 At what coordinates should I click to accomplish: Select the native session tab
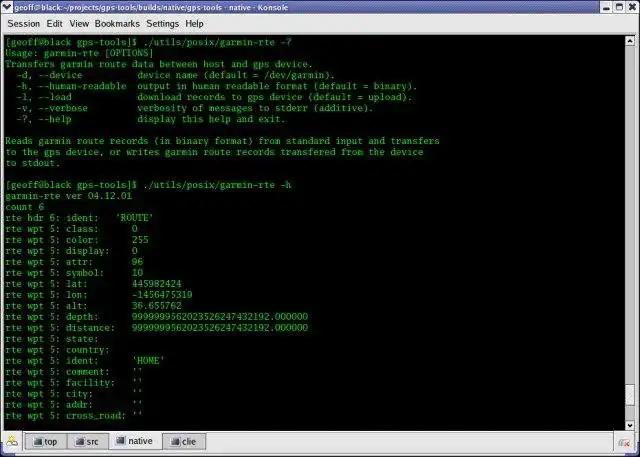135,441
